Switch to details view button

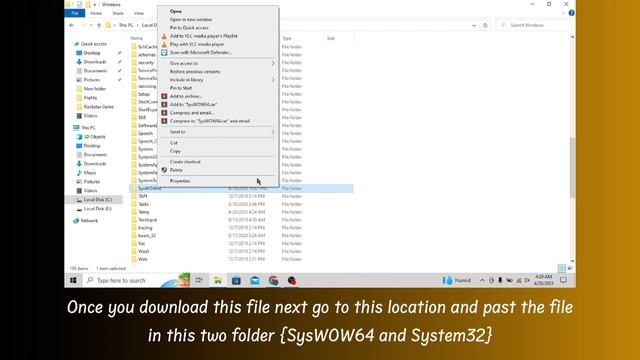click(x=562, y=268)
